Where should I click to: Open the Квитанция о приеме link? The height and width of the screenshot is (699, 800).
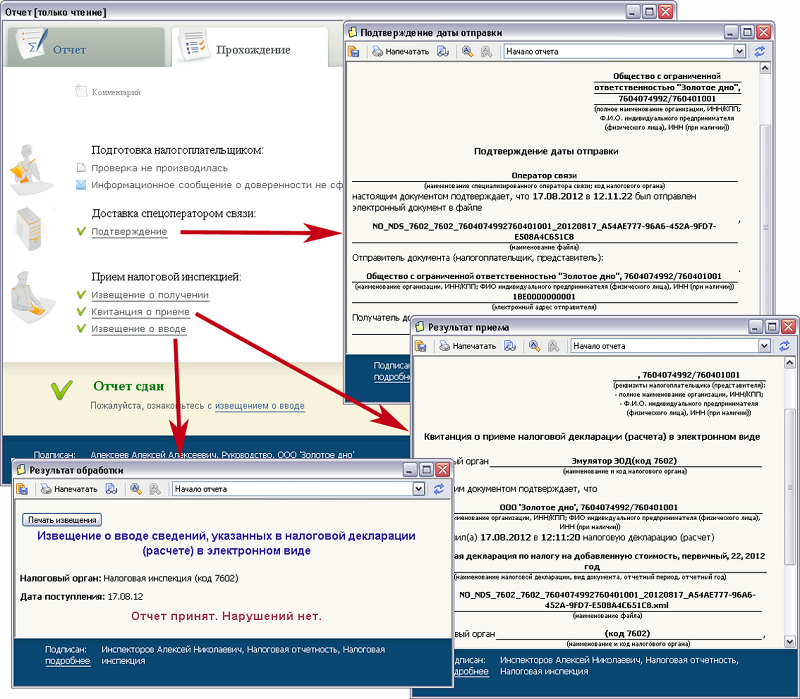(140, 312)
